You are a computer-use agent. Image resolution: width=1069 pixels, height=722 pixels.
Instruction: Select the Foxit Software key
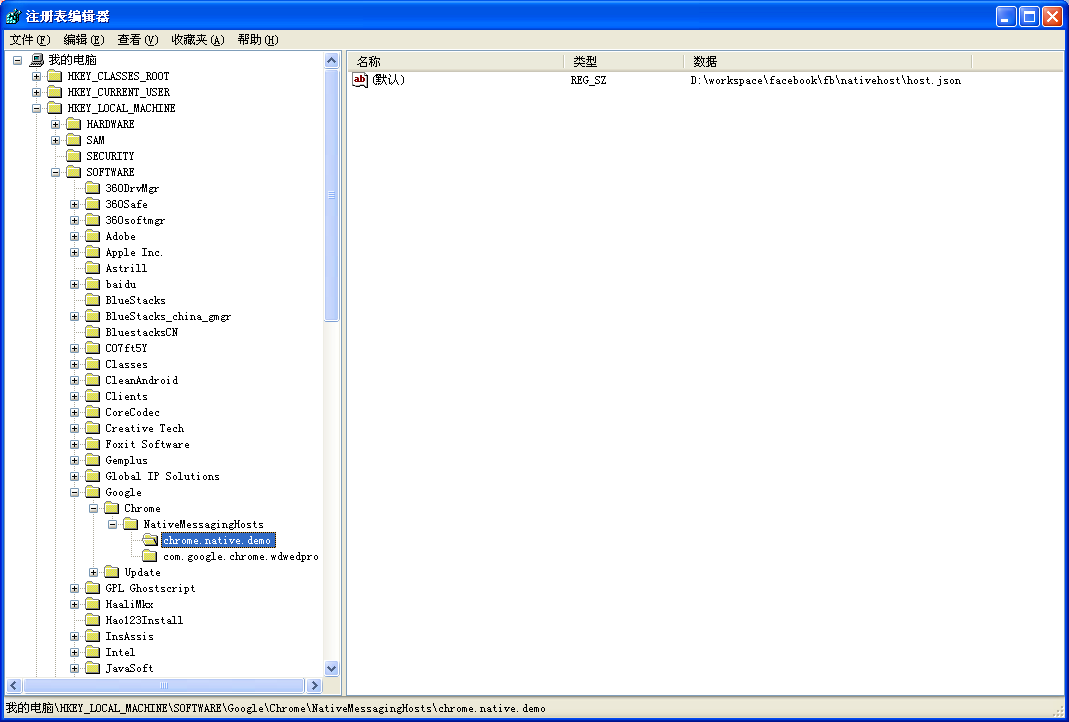pos(147,445)
